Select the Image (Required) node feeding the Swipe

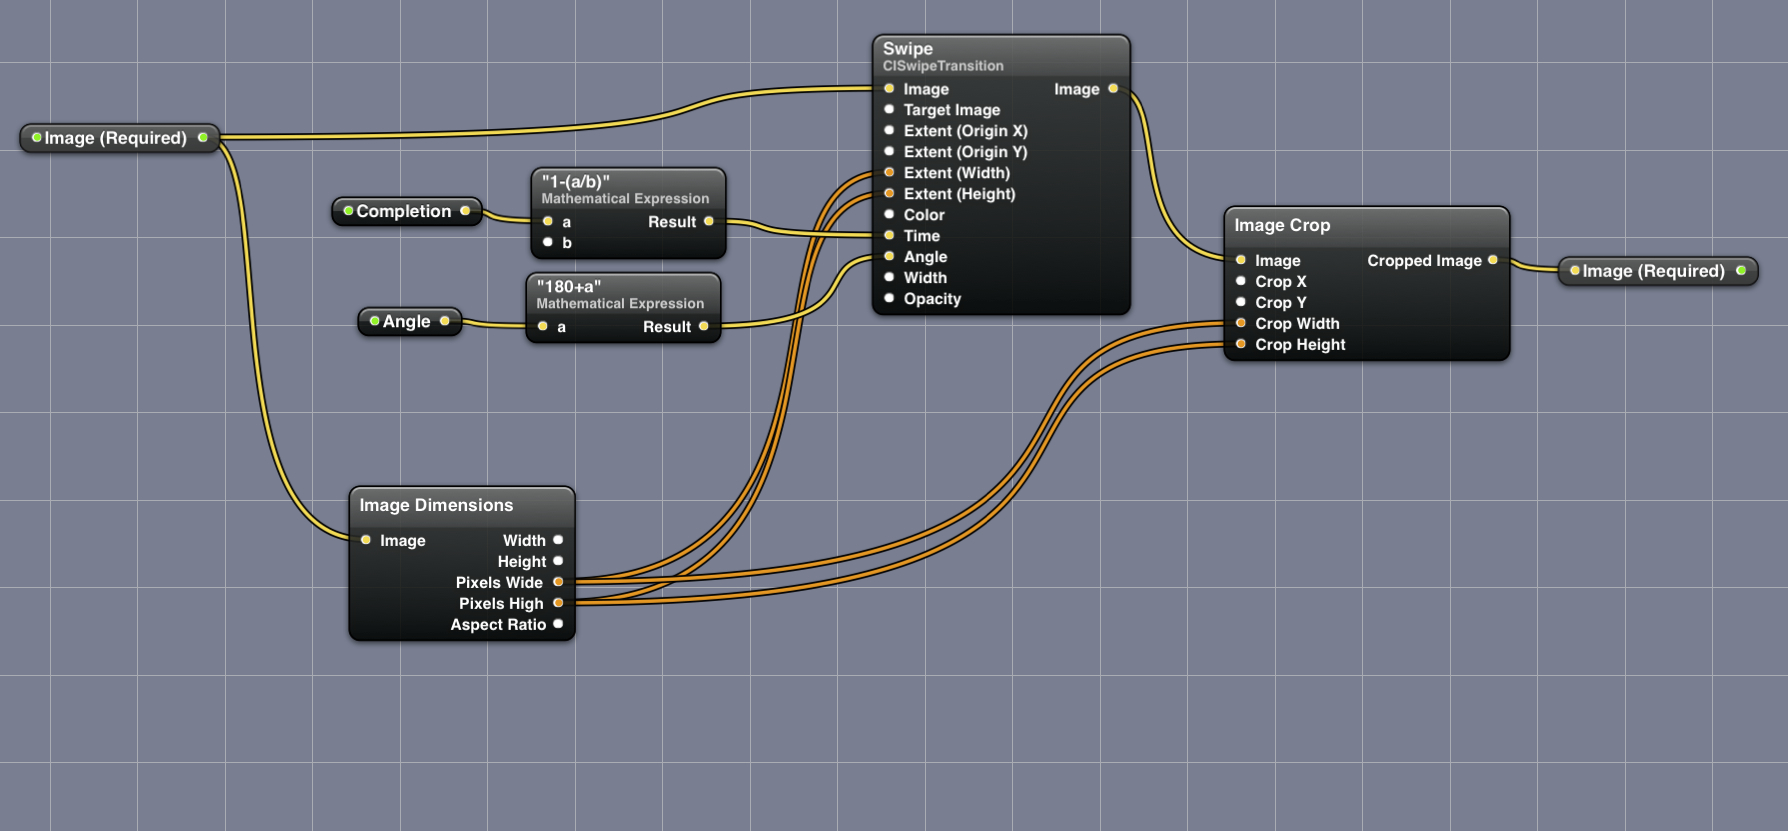tap(117, 138)
